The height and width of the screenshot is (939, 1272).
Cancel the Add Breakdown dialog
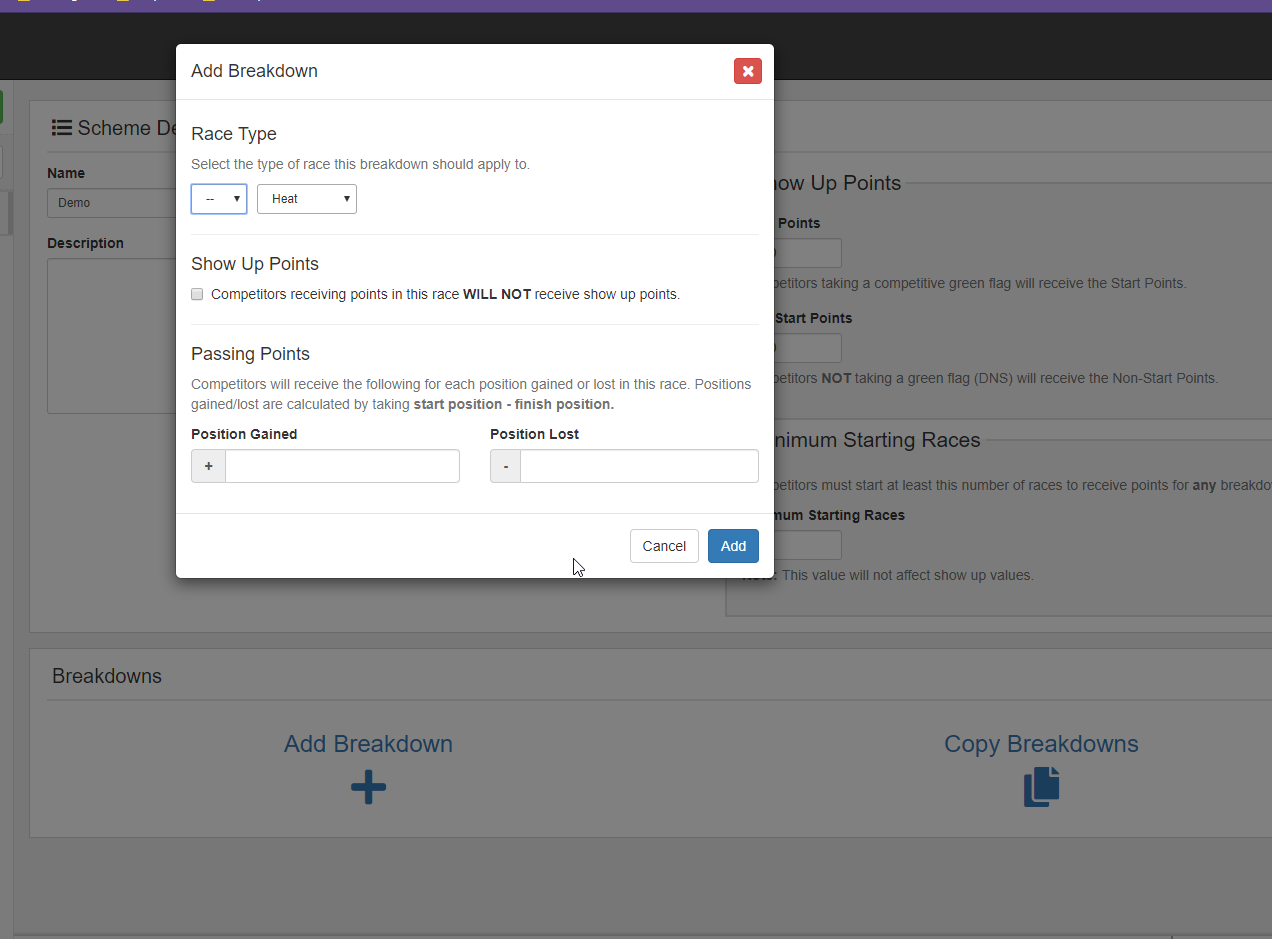coord(664,546)
